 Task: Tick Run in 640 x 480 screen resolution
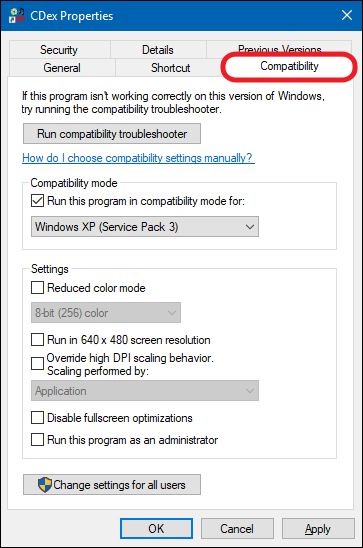click(x=37, y=339)
